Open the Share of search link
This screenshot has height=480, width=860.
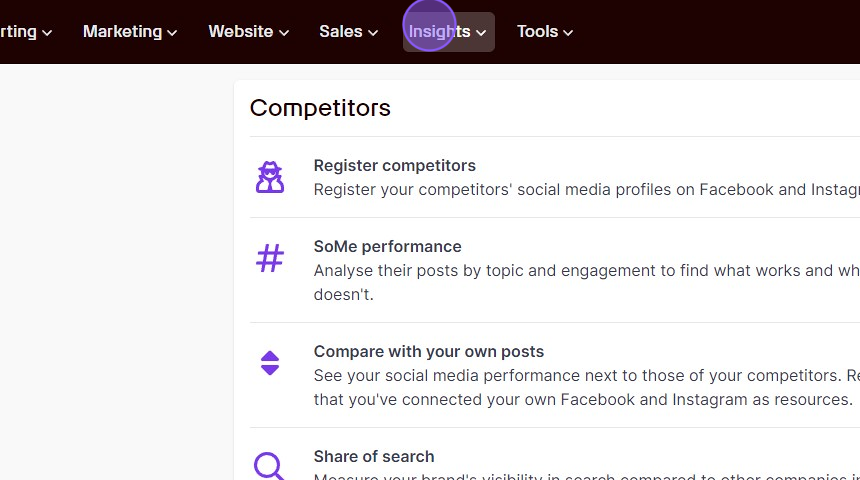tap(374, 456)
